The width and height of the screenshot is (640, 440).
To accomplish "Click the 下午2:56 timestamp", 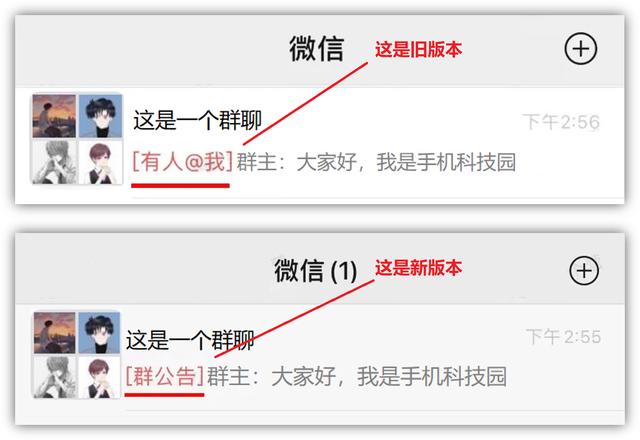I will 561,122.
